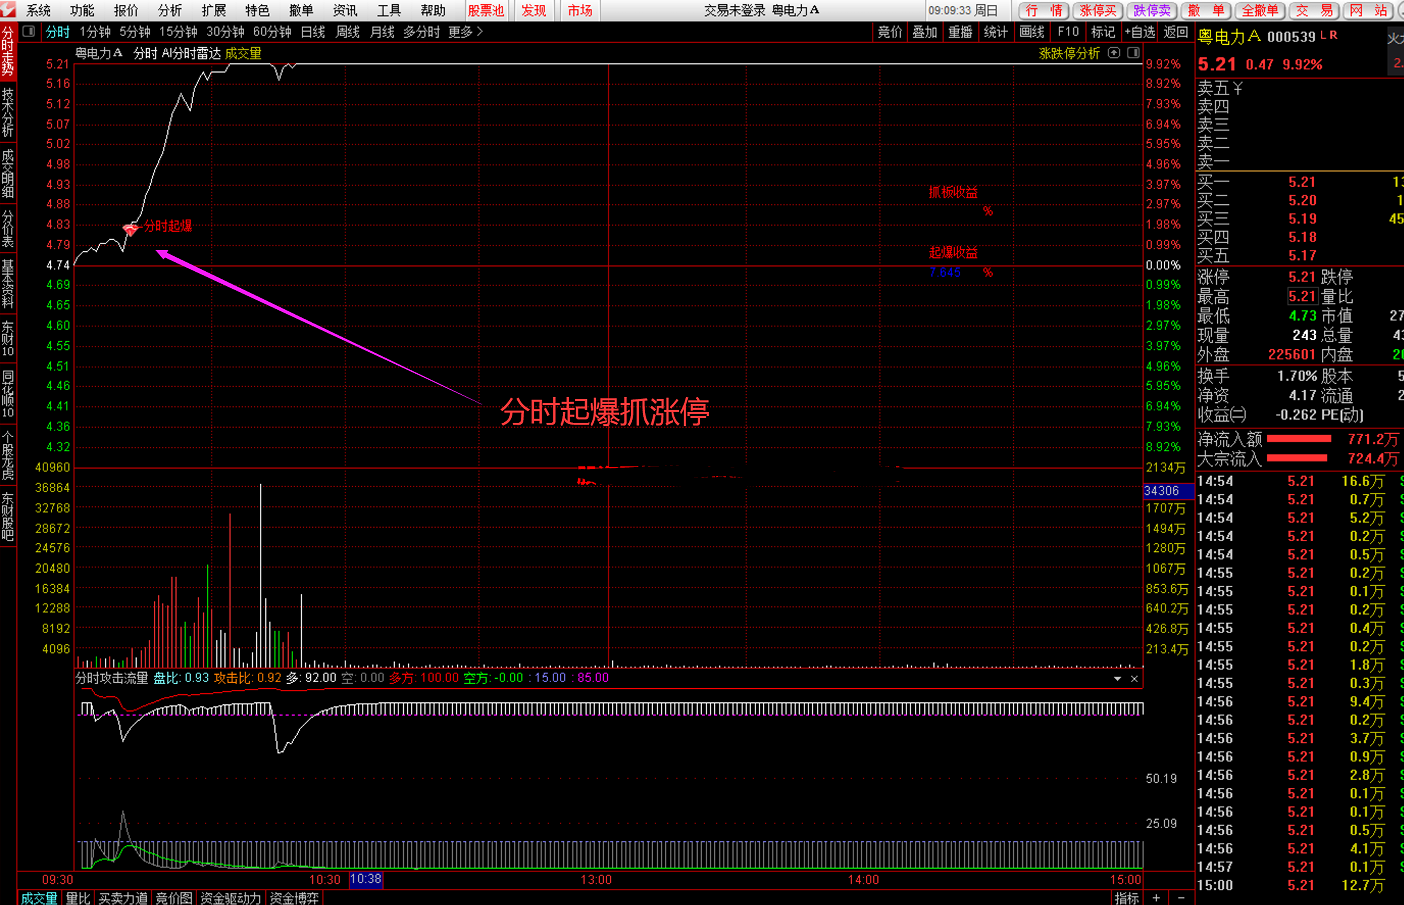
Task: Add stock using +自选 button
Action: point(1140,32)
